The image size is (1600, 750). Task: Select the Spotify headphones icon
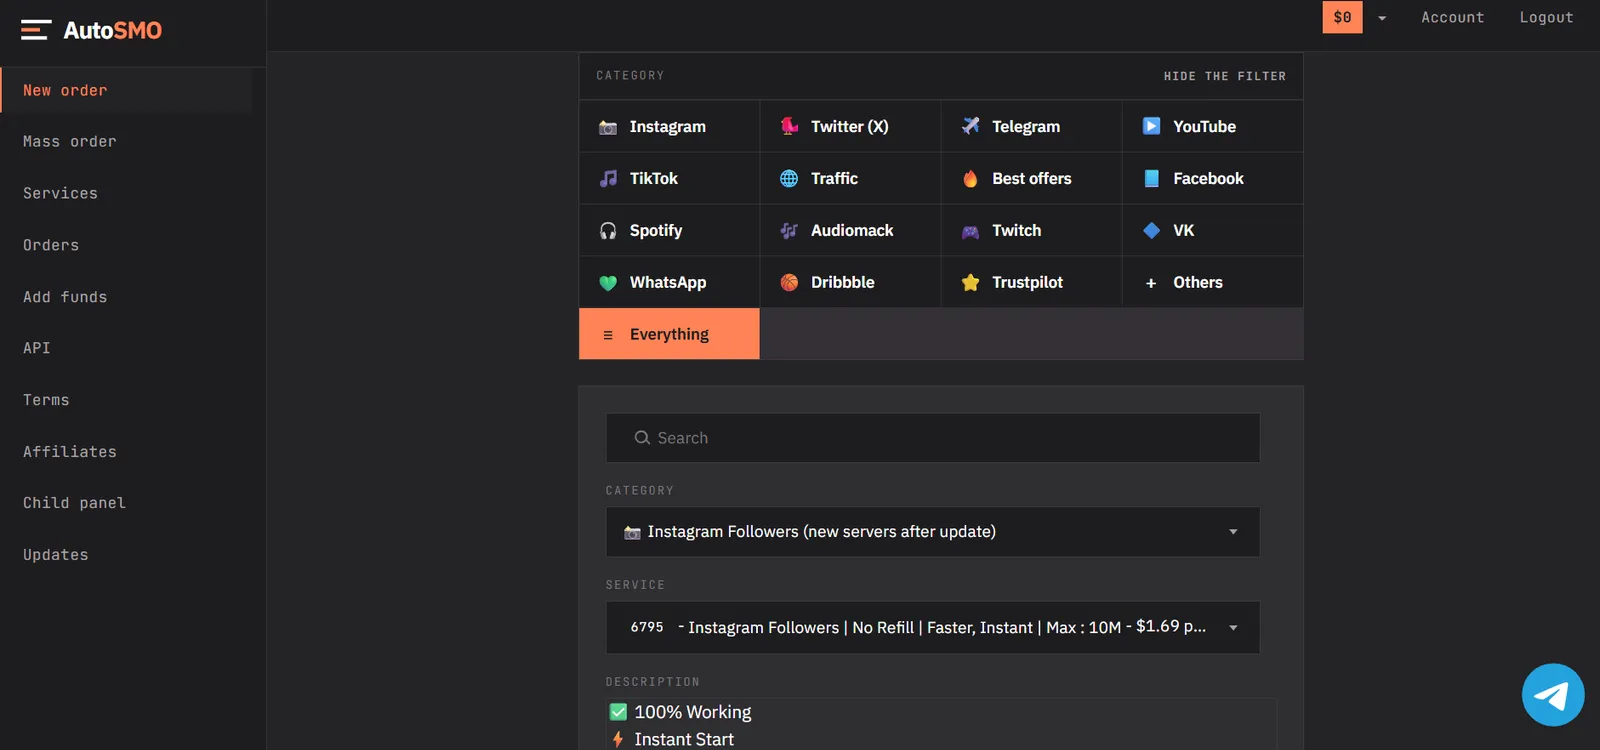pos(608,230)
